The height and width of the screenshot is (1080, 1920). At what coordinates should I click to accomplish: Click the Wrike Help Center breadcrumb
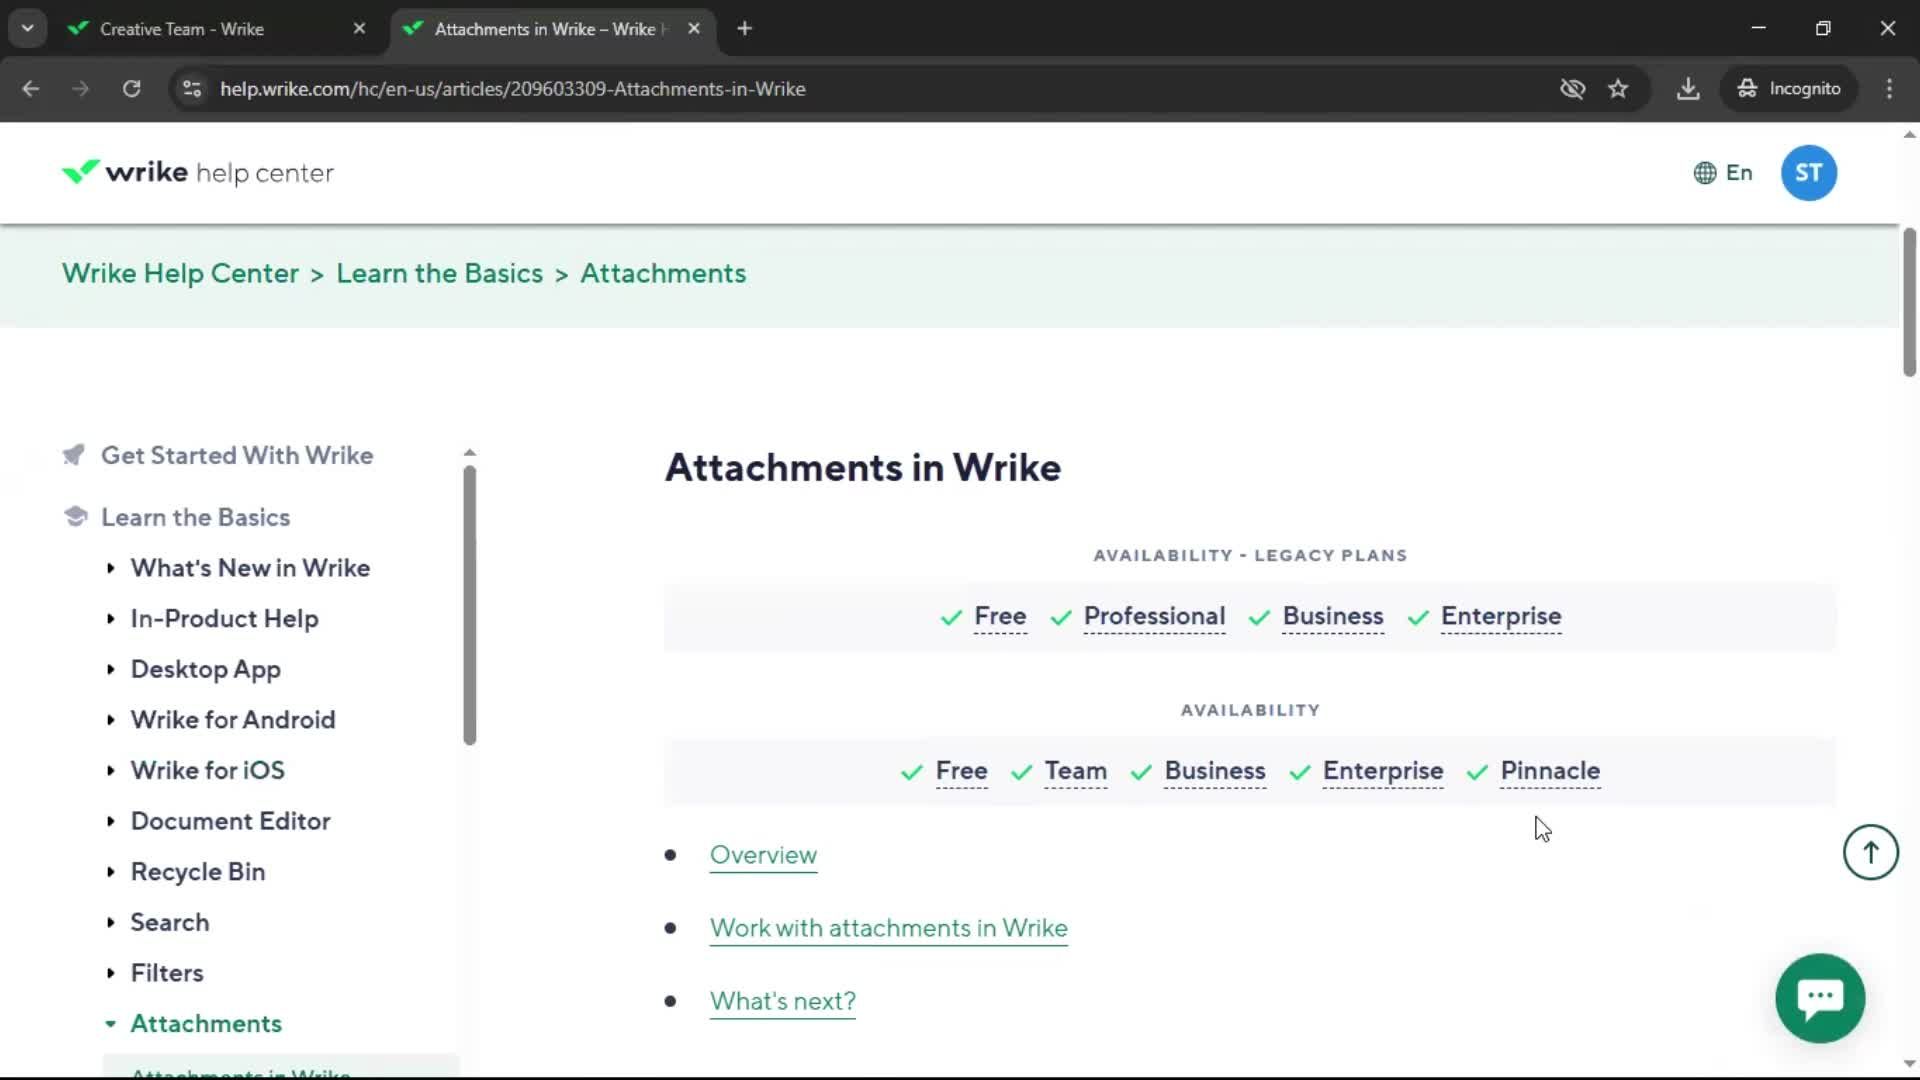(180, 273)
